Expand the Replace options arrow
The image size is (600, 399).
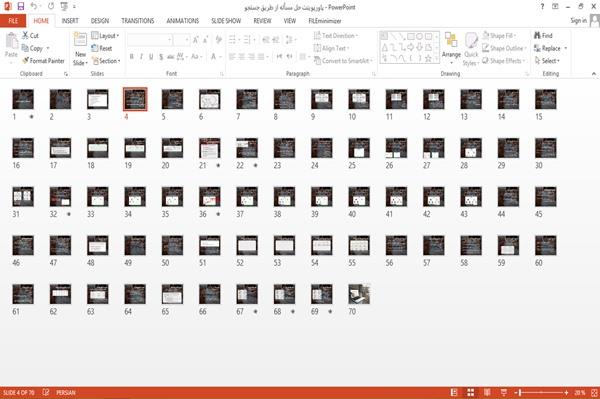[566, 48]
